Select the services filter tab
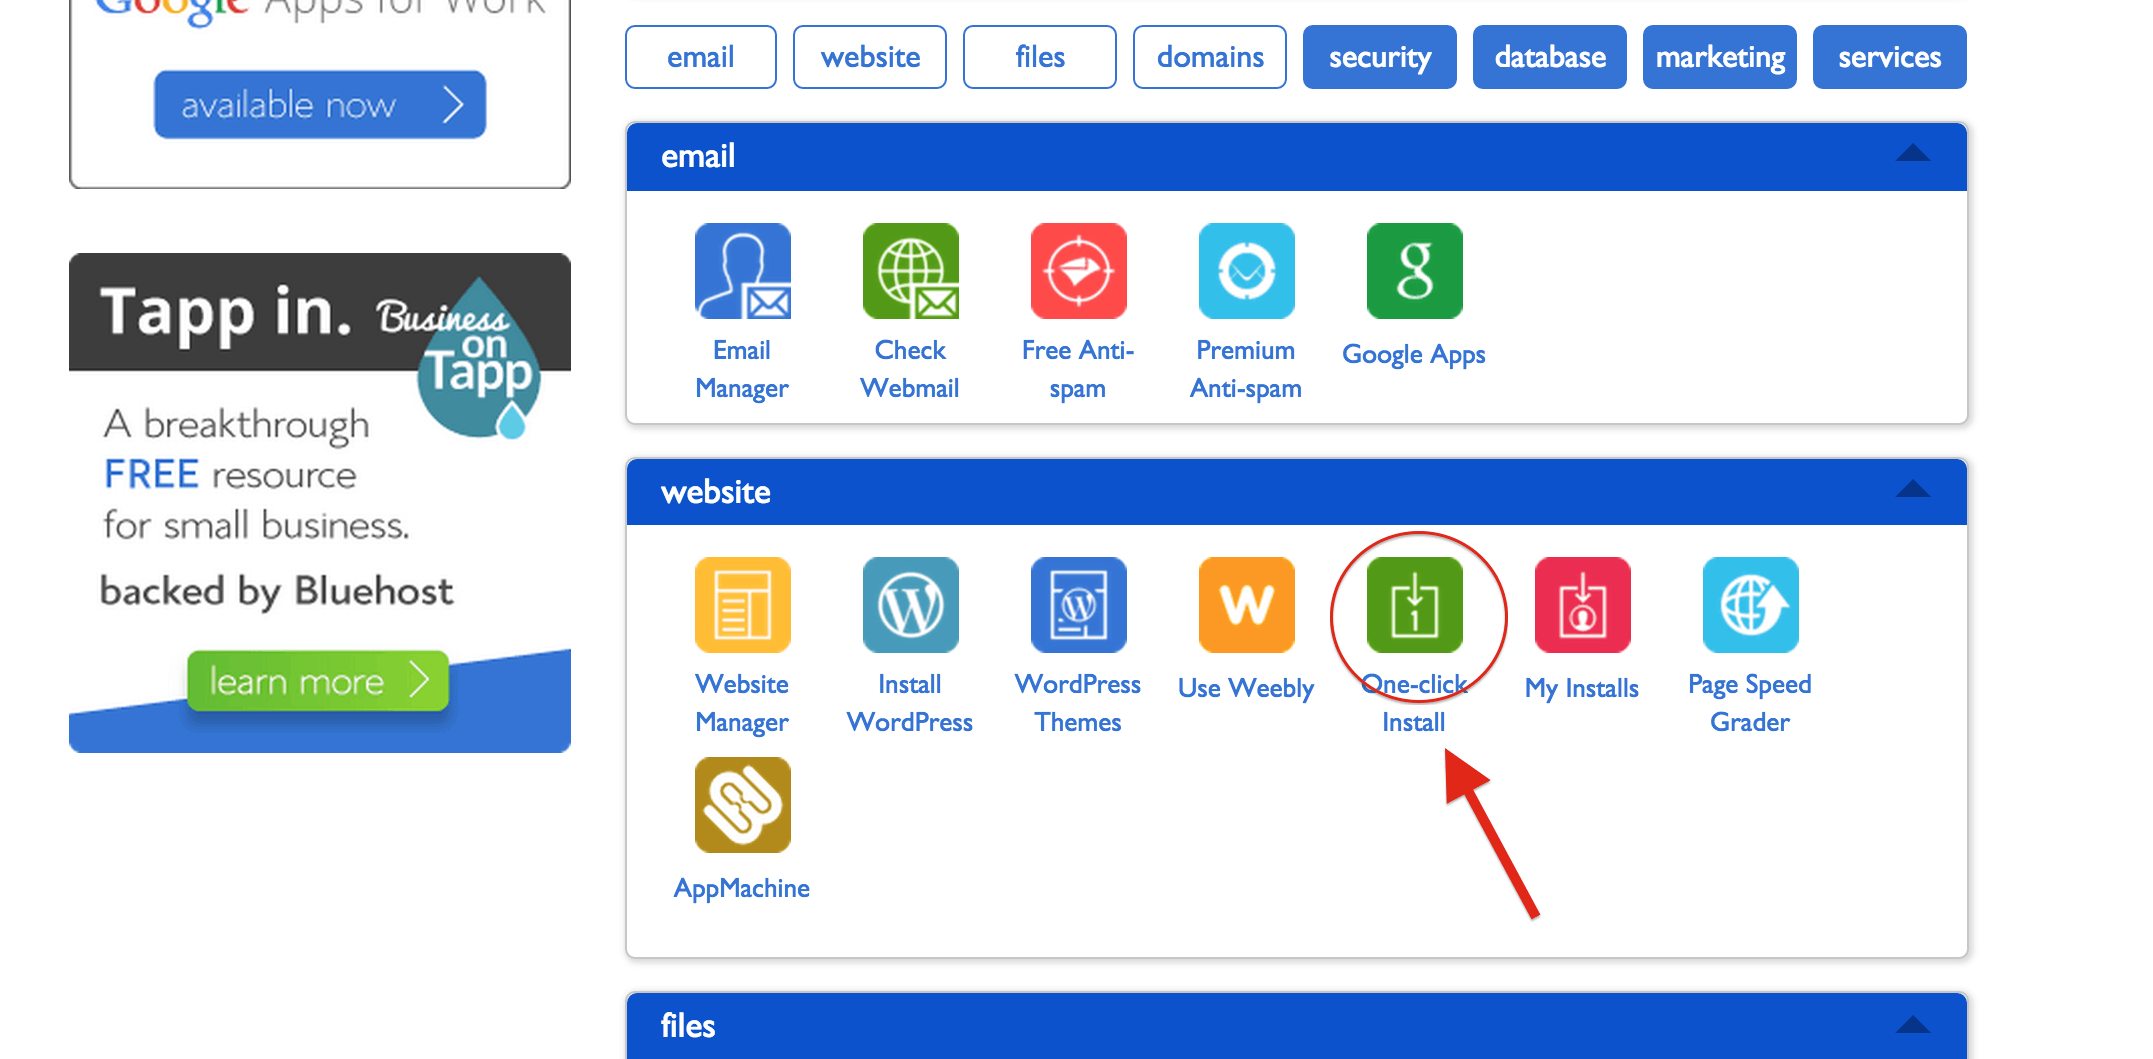Image resolution: width=2153 pixels, height=1059 pixels. pyautogui.click(x=1890, y=57)
